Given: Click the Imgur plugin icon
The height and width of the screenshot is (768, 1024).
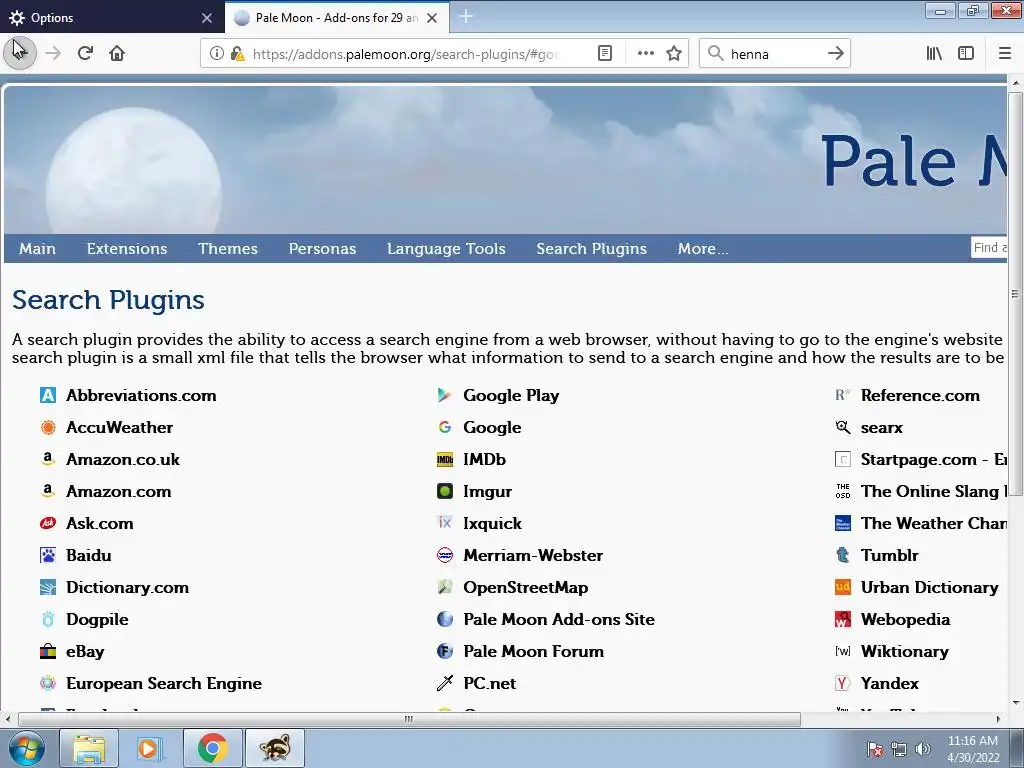Looking at the screenshot, I should click(x=445, y=491).
